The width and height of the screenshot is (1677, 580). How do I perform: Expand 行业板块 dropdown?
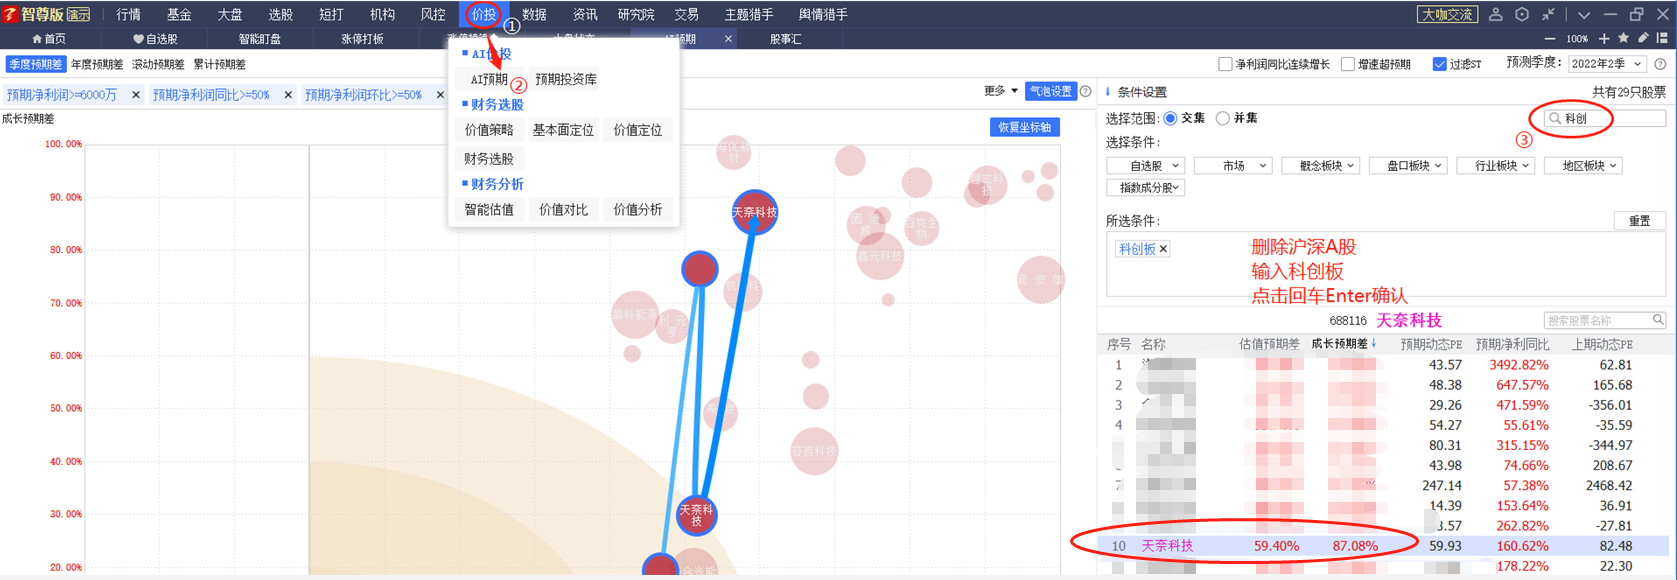pyautogui.click(x=1496, y=166)
